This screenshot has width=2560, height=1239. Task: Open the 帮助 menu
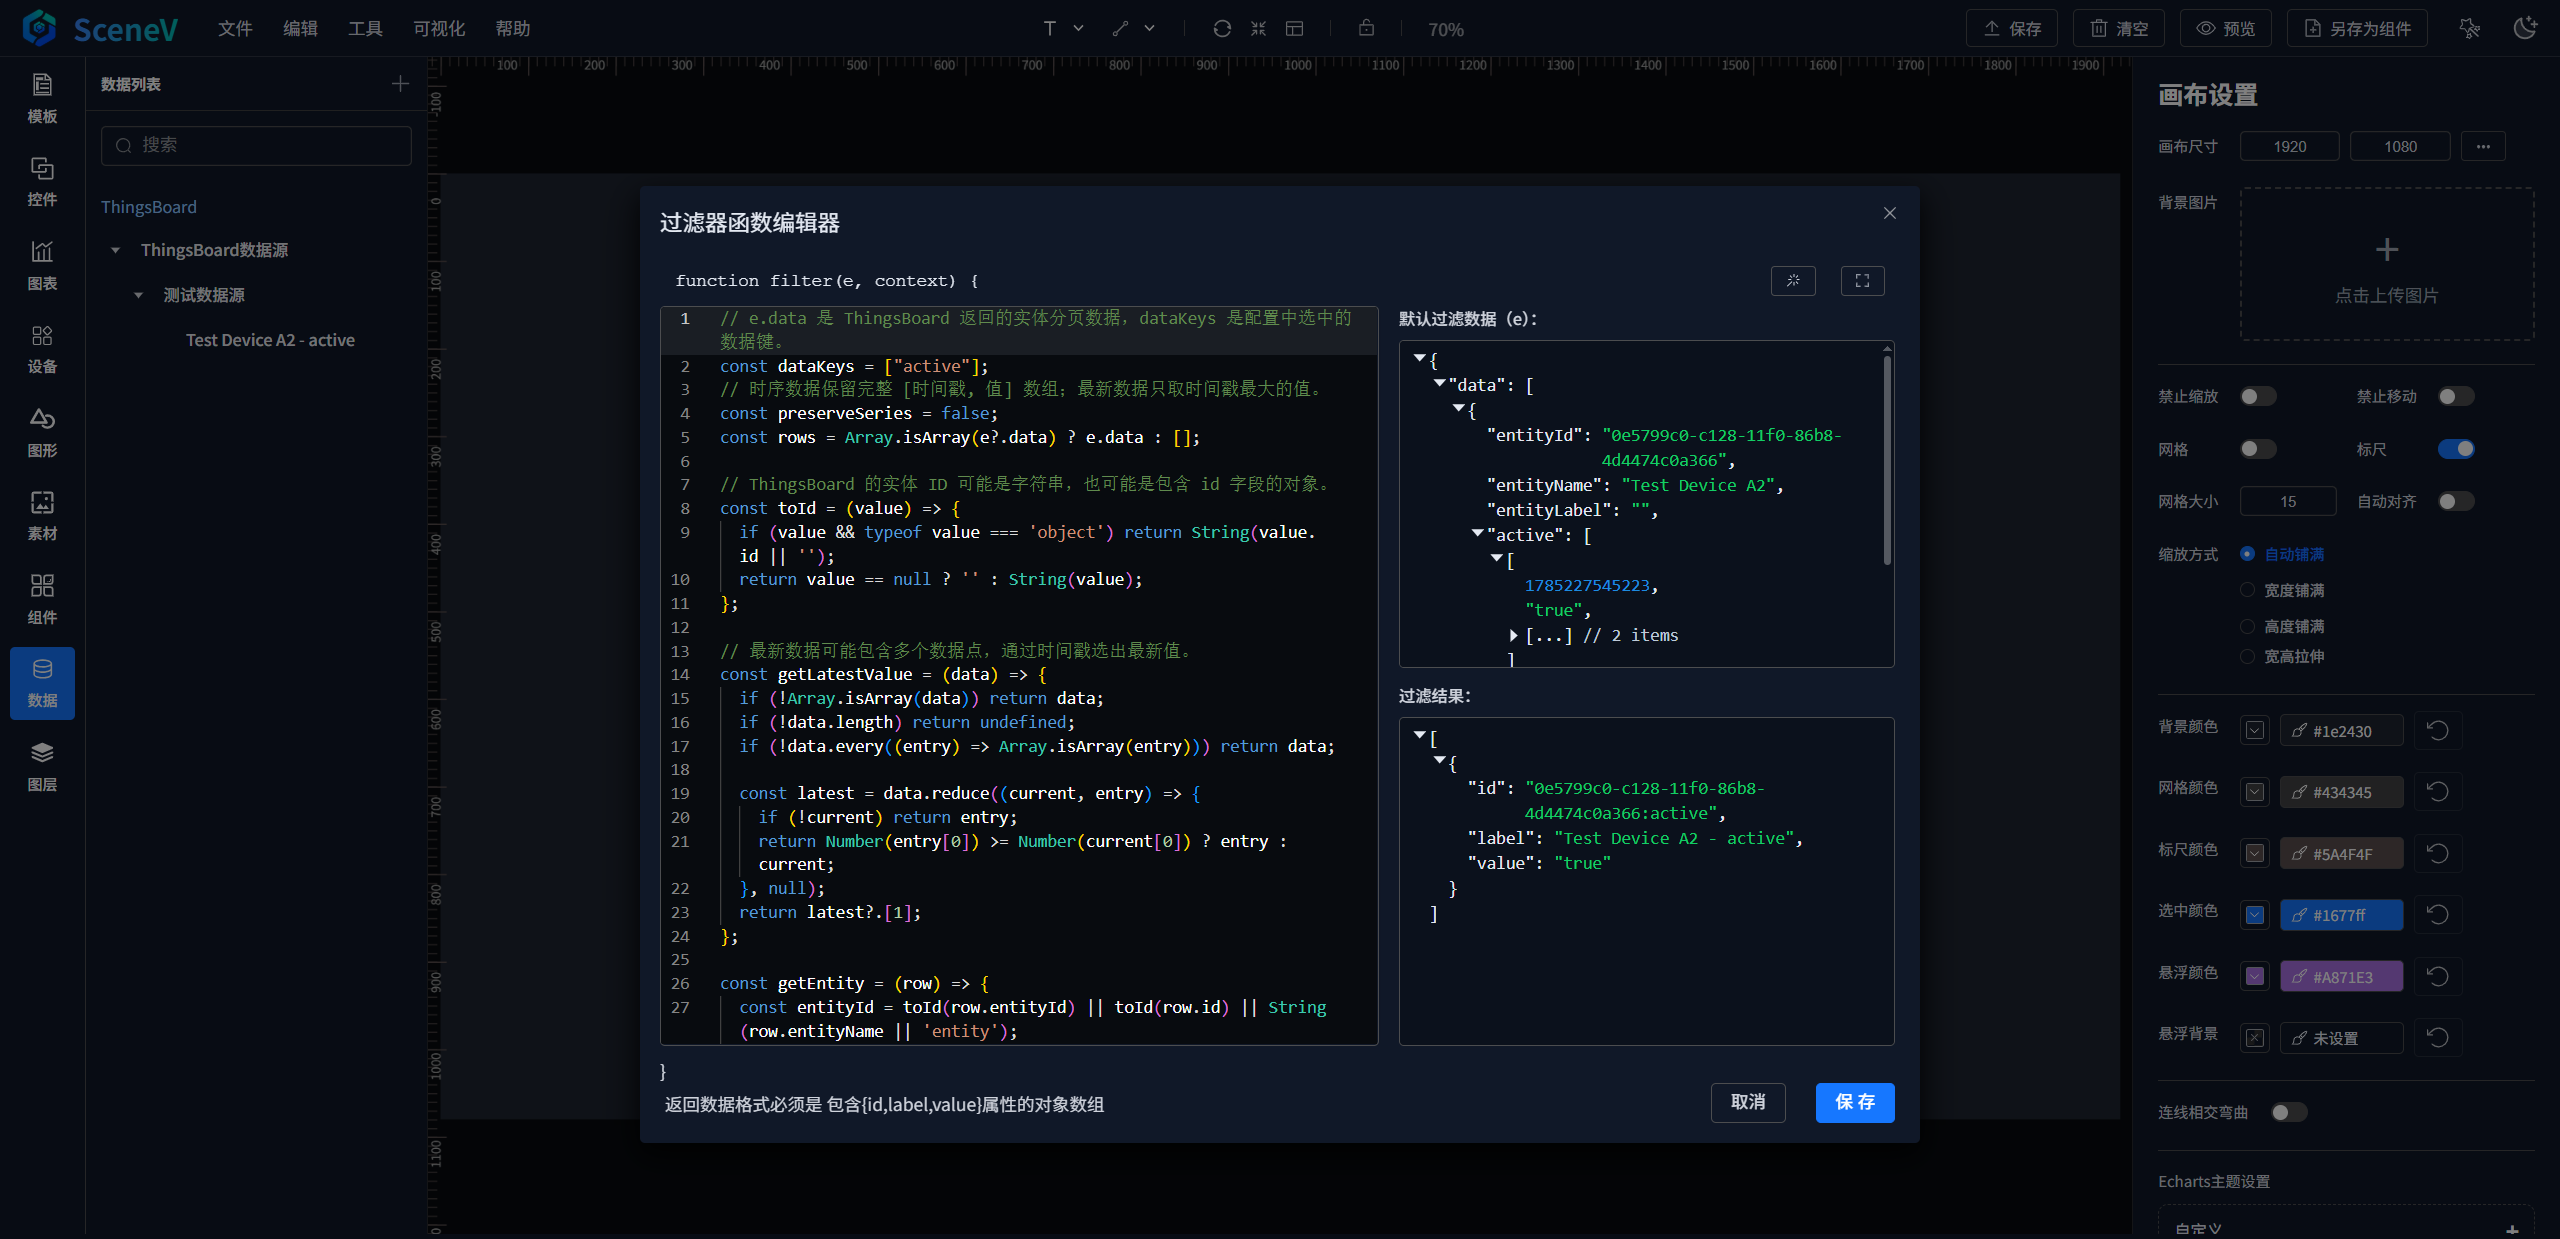(513, 28)
